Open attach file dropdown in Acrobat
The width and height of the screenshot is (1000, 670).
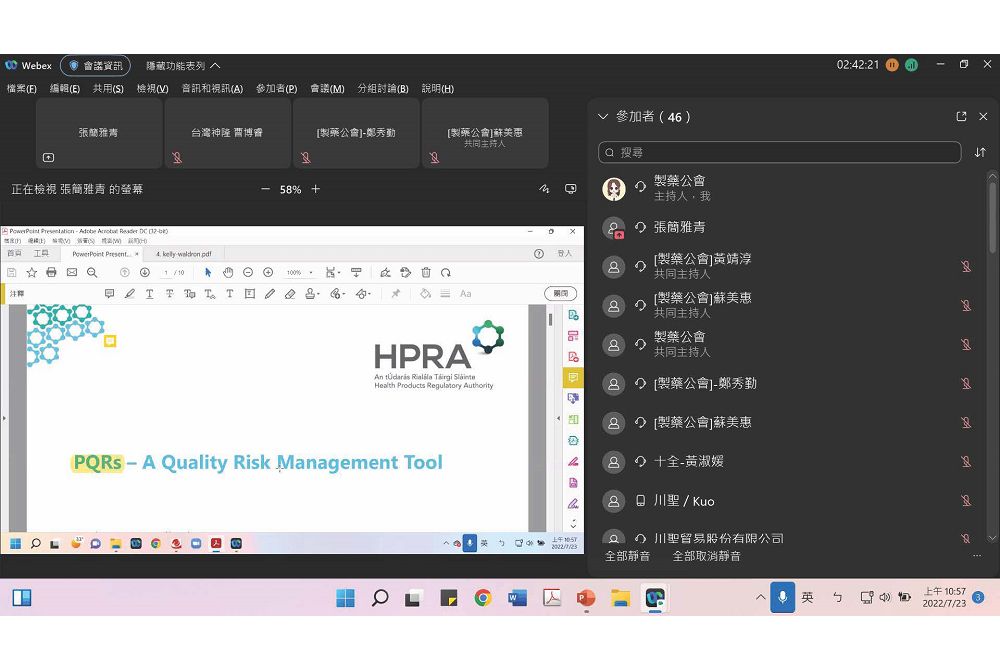[338, 294]
